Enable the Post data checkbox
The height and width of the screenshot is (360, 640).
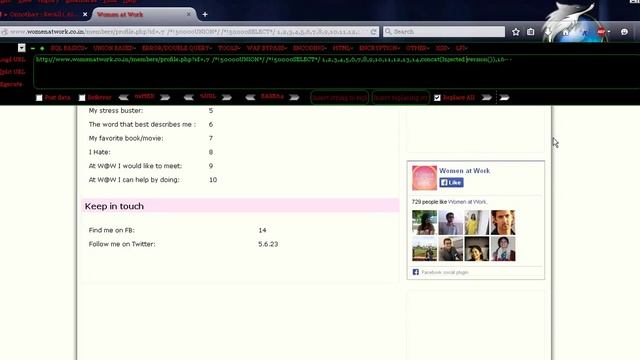tap(39, 98)
